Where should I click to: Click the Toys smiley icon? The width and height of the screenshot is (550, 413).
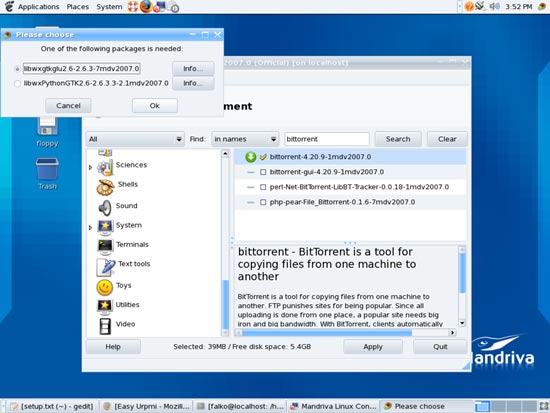(105, 287)
